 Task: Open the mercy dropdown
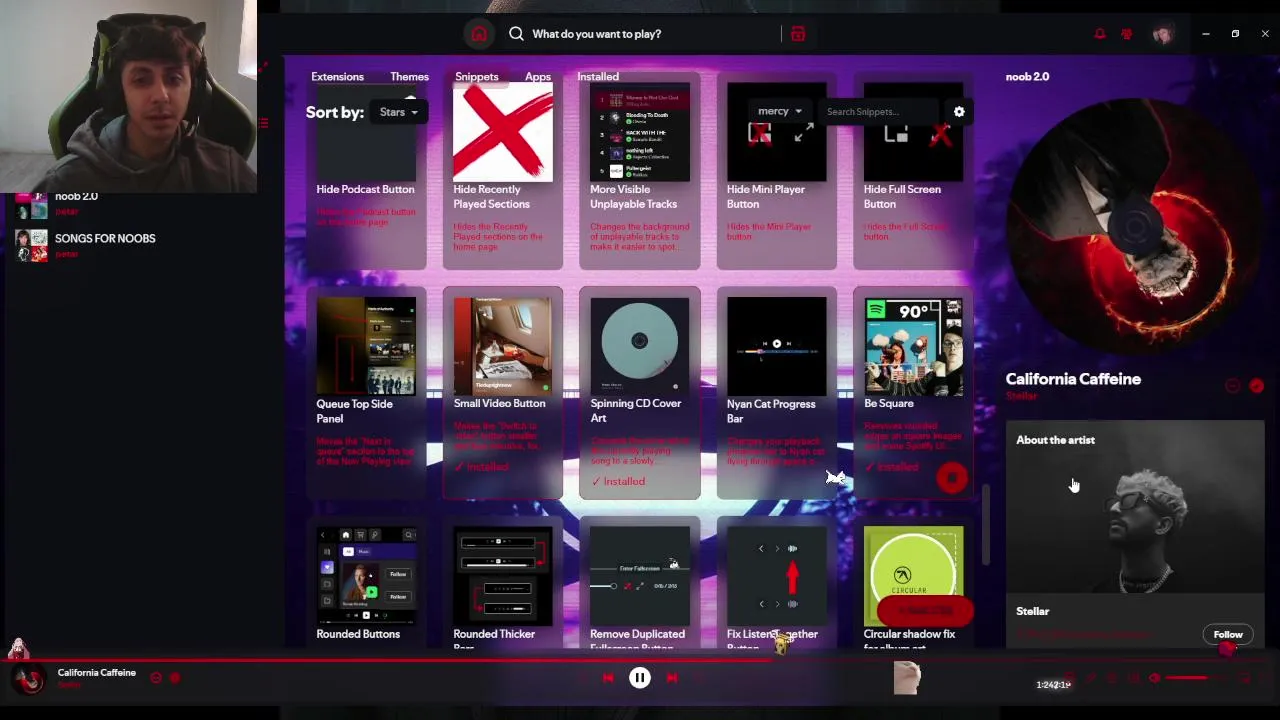[780, 112]
